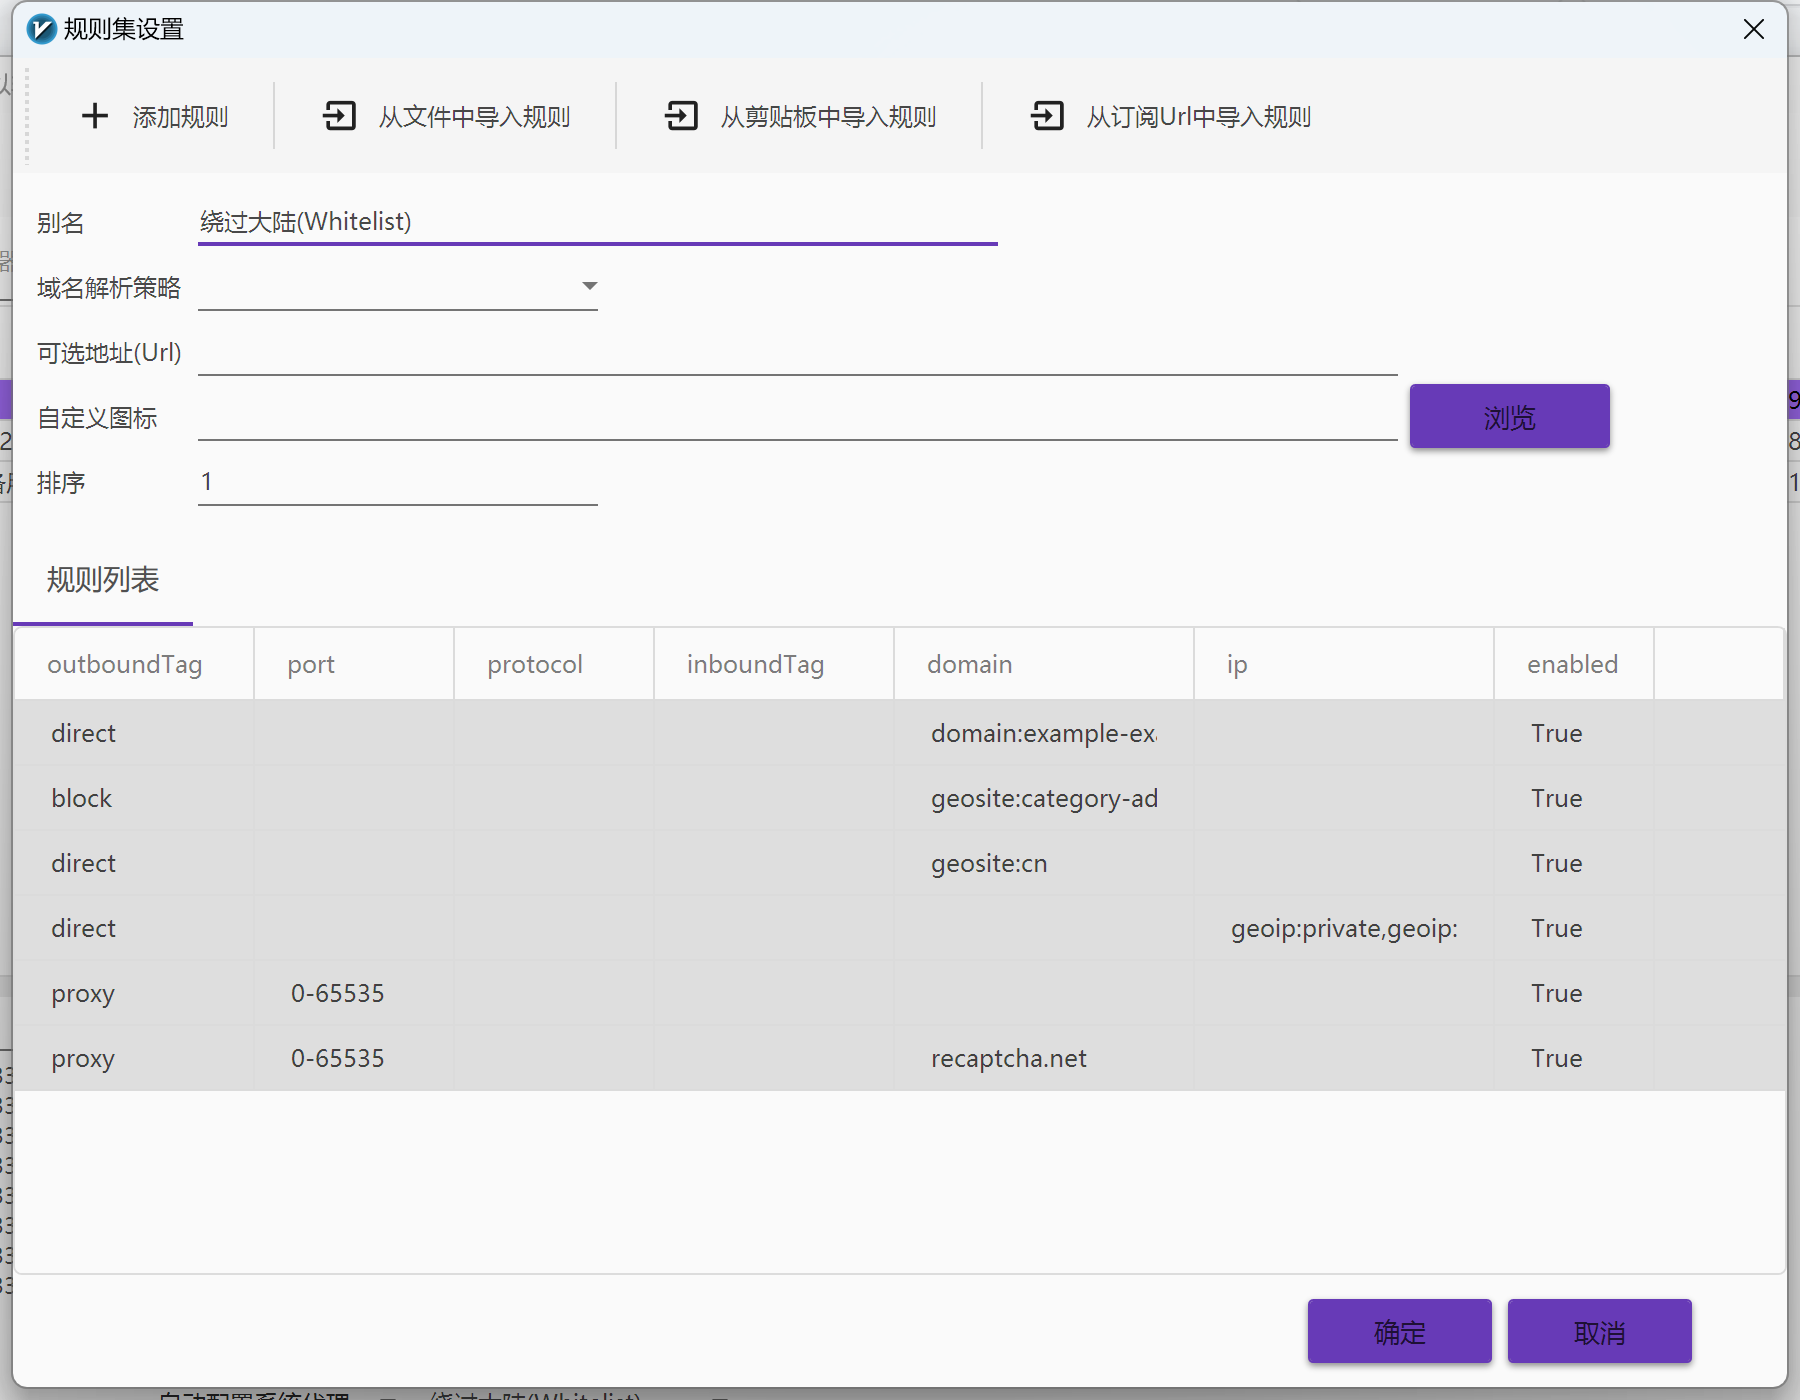This screenshot has height=1400, width=1800.
Task: Click the import from subscription Url icon
Action: coord(1047,116)
